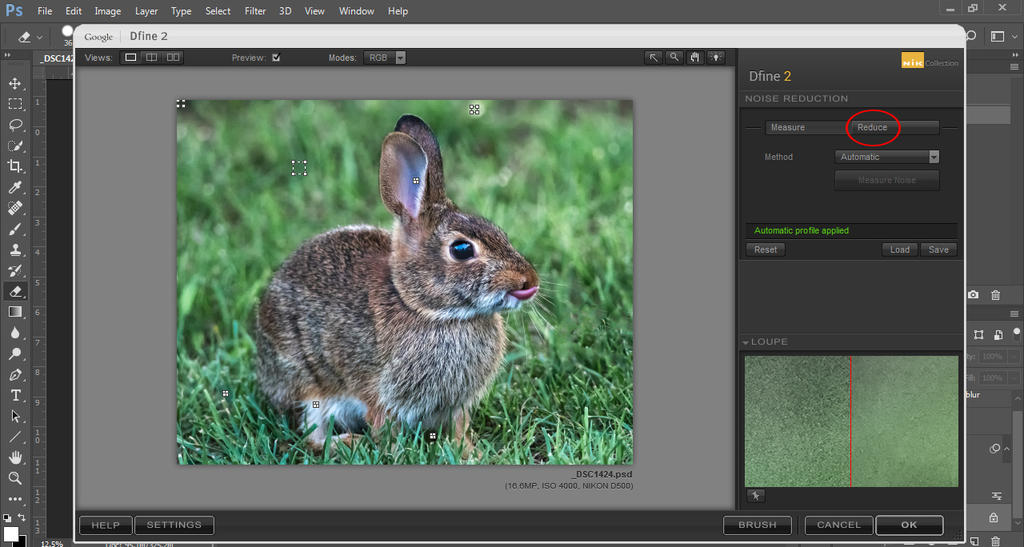
Task: Click the Reset button
Action: coord(765,250)
